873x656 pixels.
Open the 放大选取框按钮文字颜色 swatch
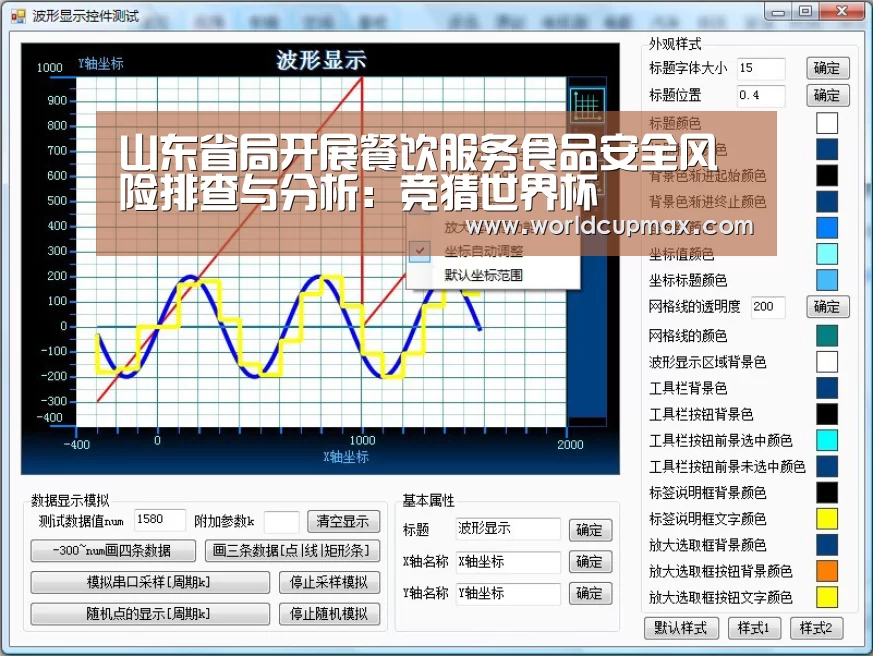pyautogui.click(x=827, y=598)
